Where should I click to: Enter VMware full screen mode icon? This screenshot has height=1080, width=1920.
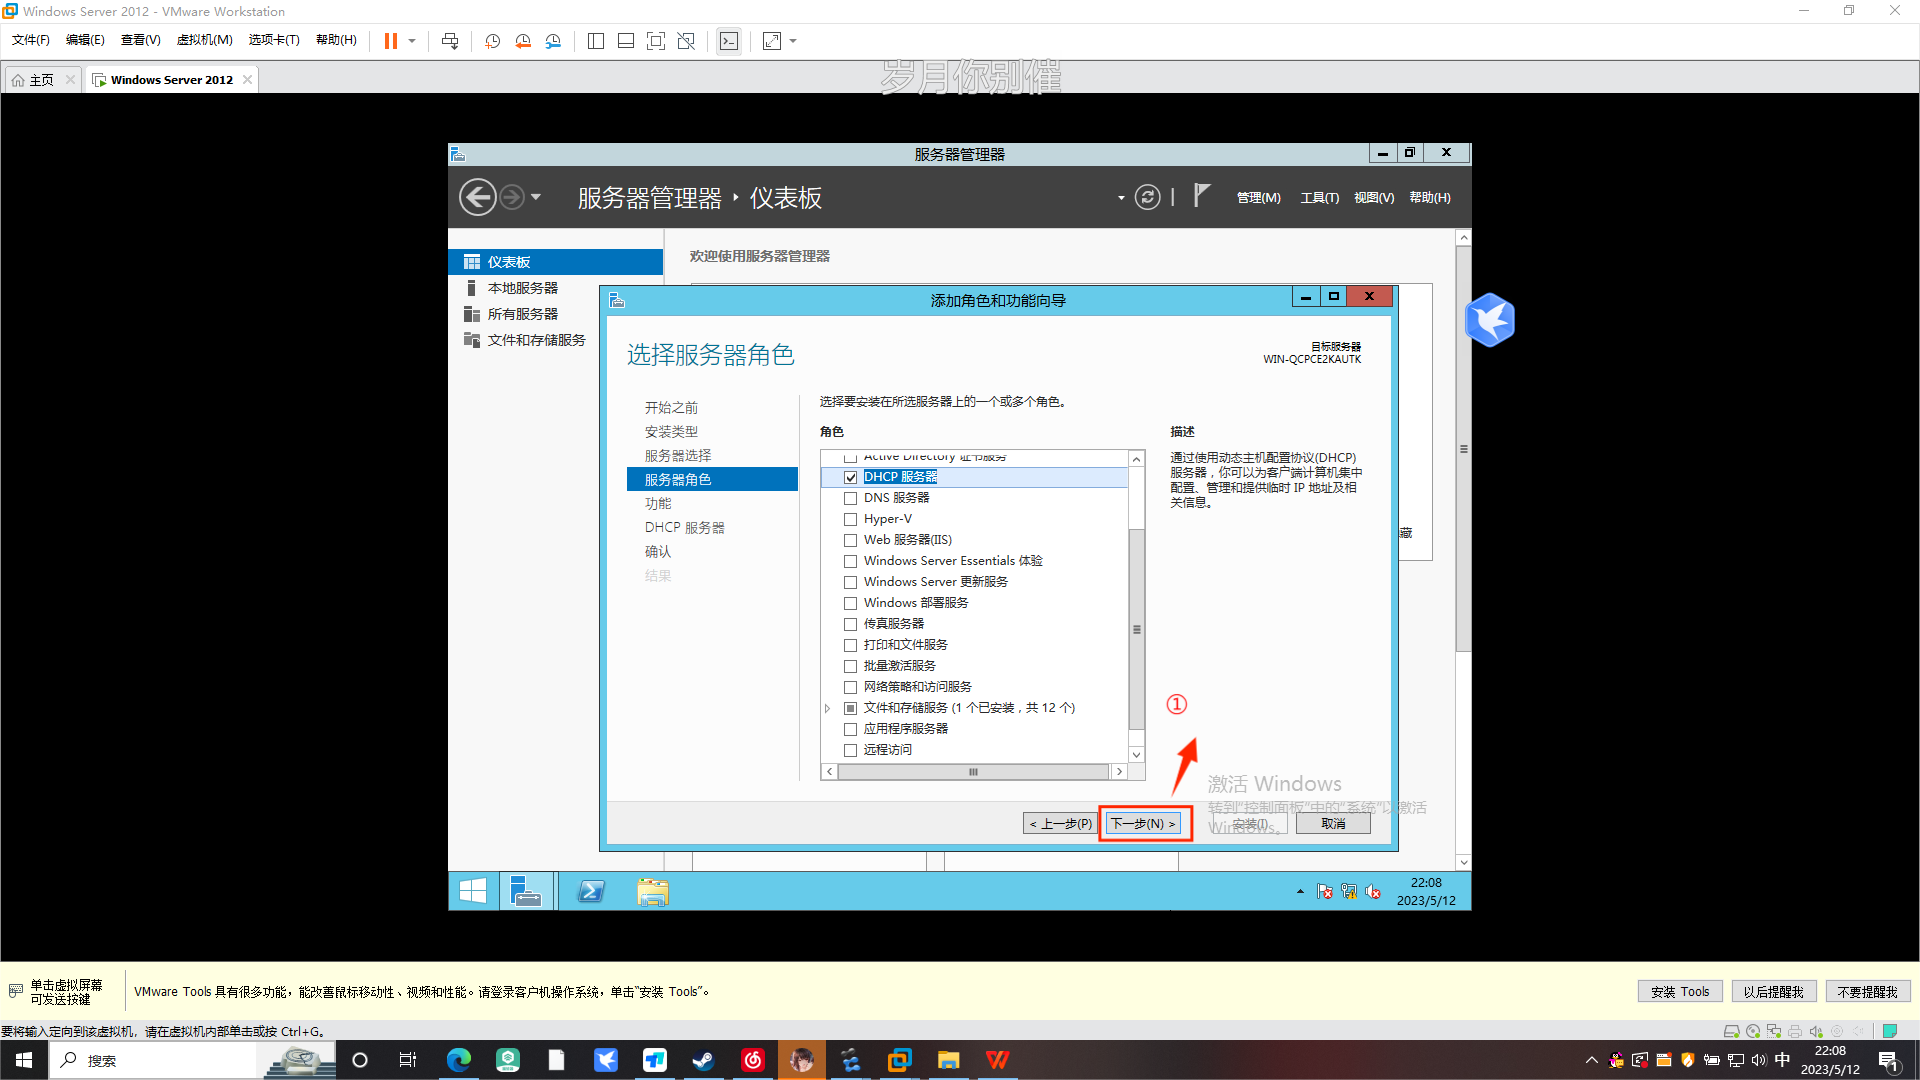[656, 41]
